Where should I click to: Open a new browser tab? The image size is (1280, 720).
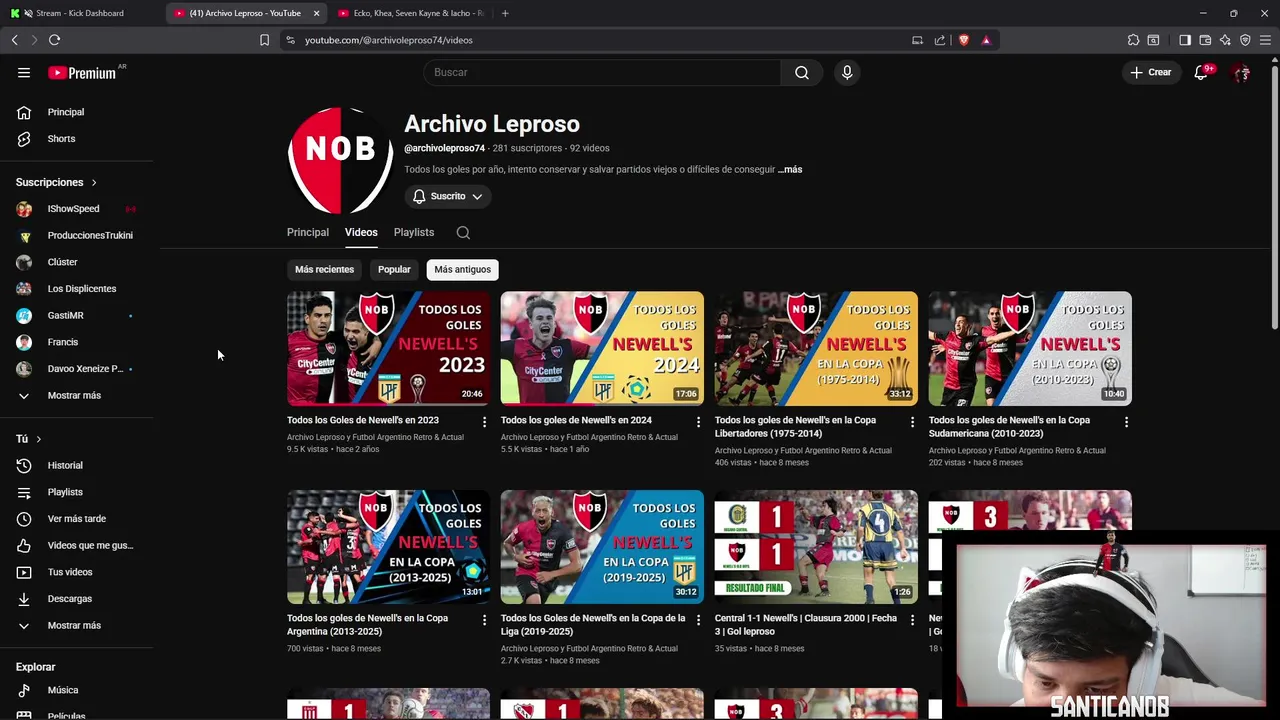pyautogui.click(x=505, y=13)
